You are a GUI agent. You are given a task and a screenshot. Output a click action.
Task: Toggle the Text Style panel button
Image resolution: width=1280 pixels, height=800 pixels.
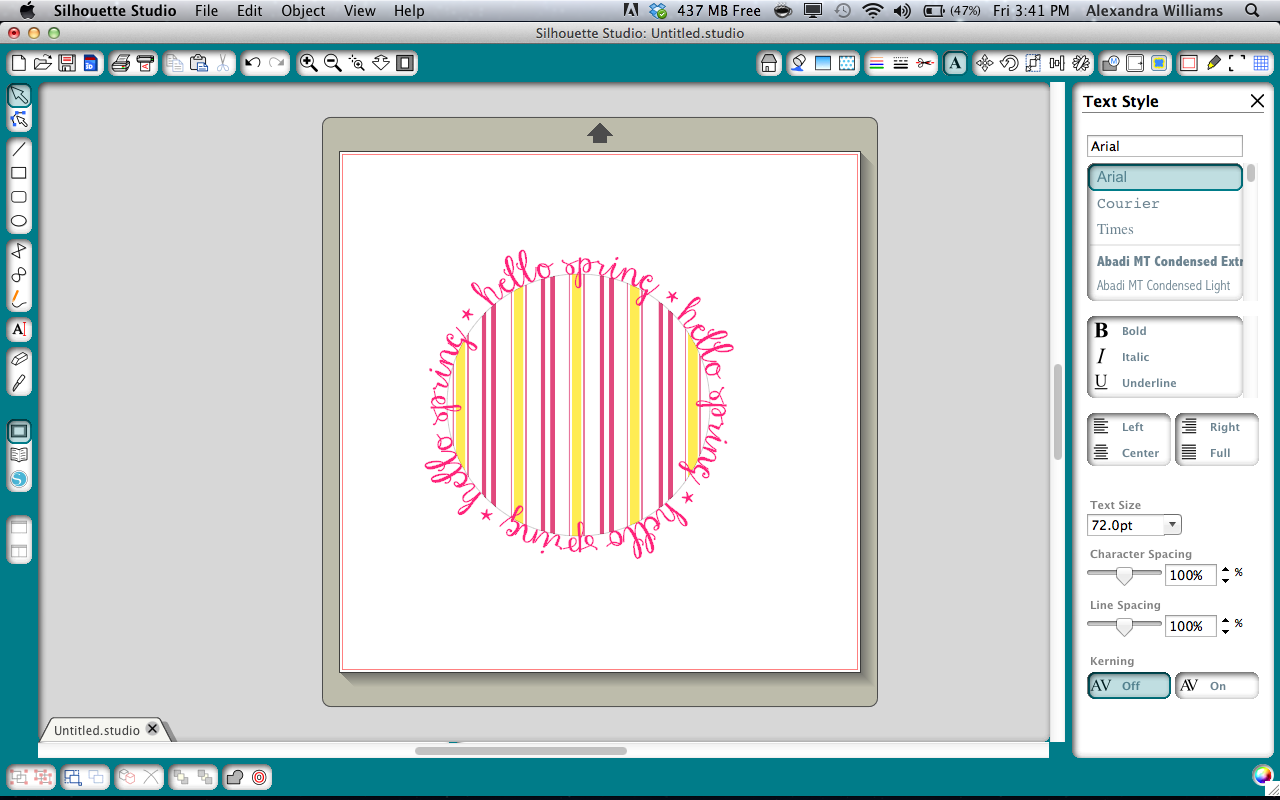[955, 63]
